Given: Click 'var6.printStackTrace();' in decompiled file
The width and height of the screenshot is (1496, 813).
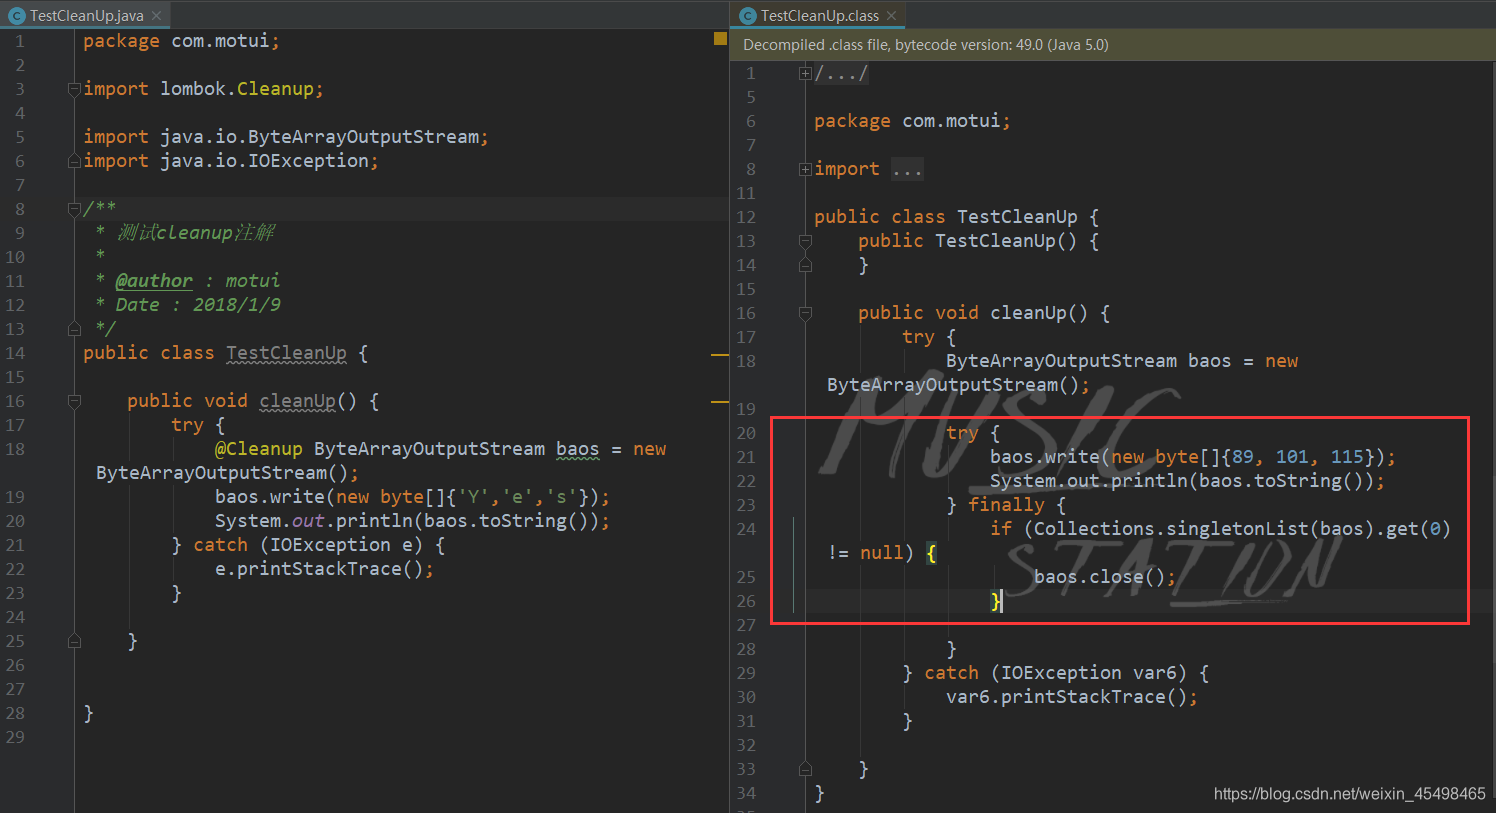Looking at the screenshot, I should click(x=1072, y=697).
